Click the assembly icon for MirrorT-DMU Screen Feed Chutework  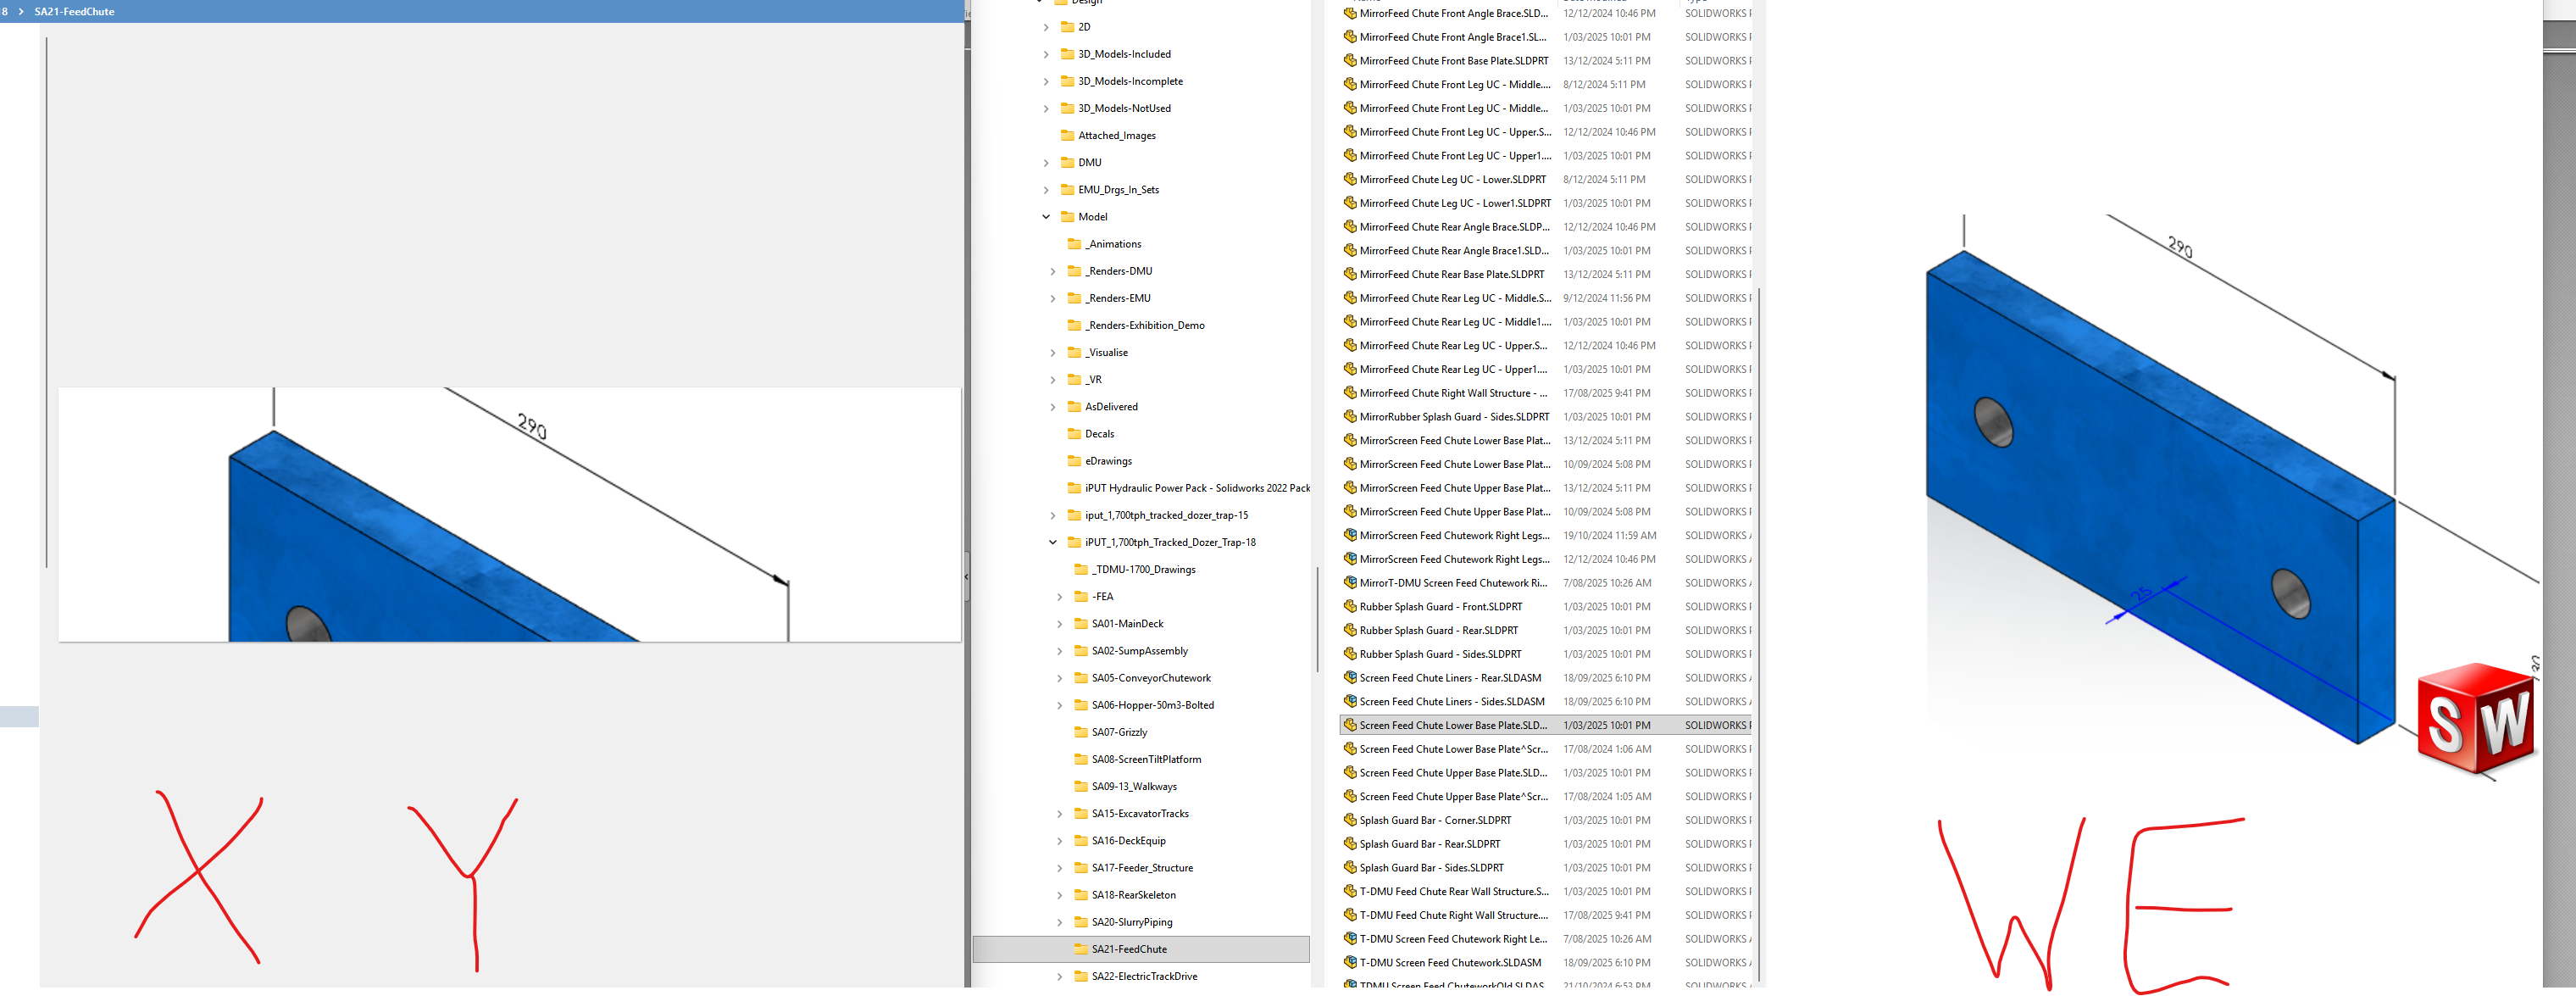[x=1351, y=582]
